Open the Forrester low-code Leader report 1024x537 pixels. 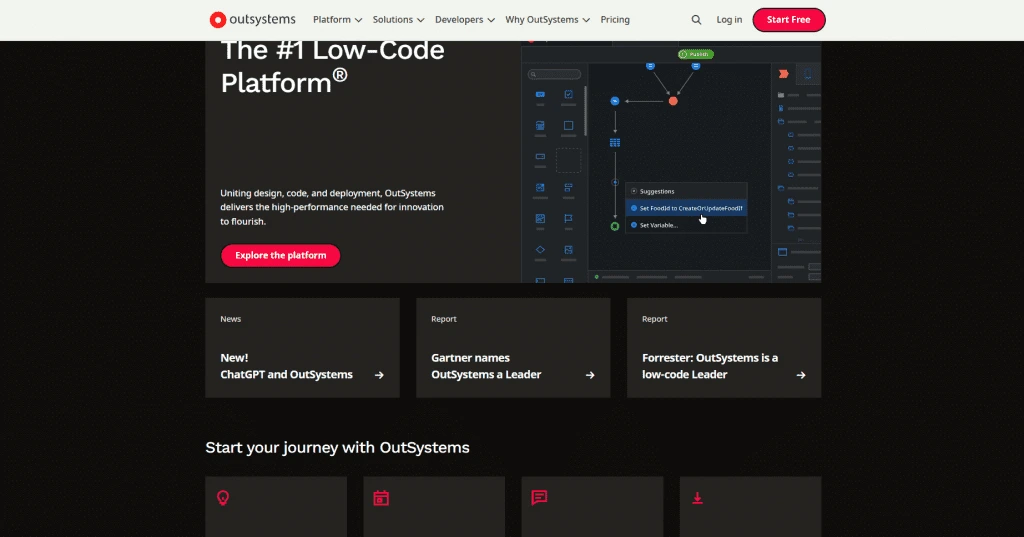click(724, 348)
